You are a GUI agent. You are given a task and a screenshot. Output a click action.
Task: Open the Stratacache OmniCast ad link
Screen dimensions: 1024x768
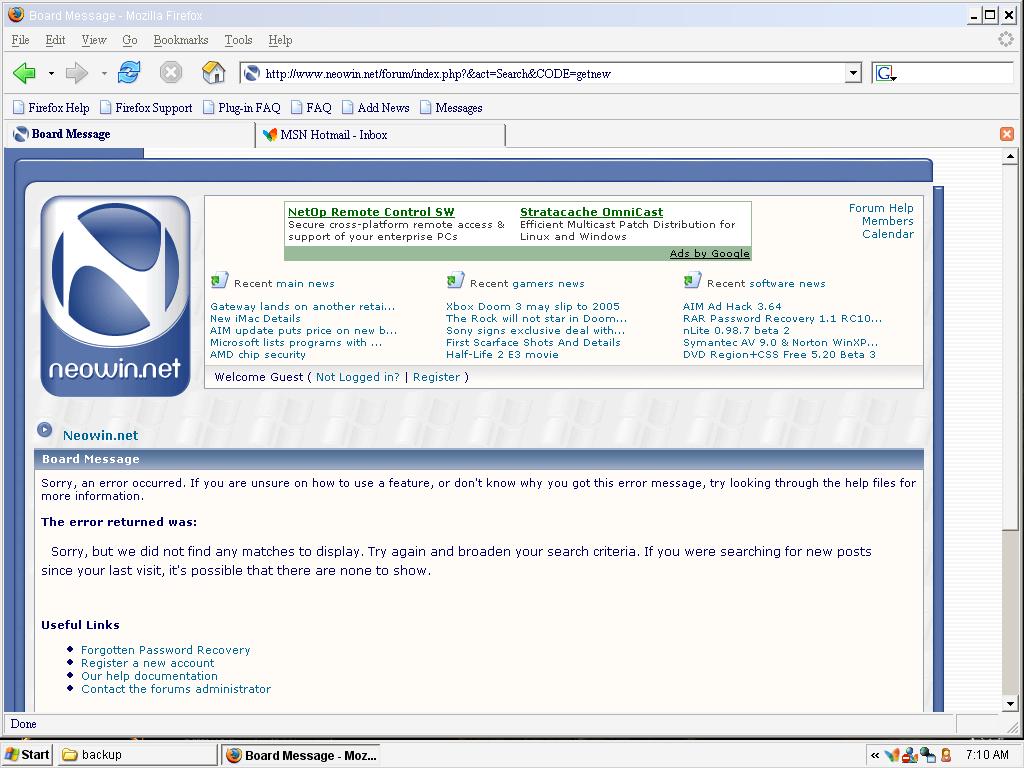pos(591,212)
